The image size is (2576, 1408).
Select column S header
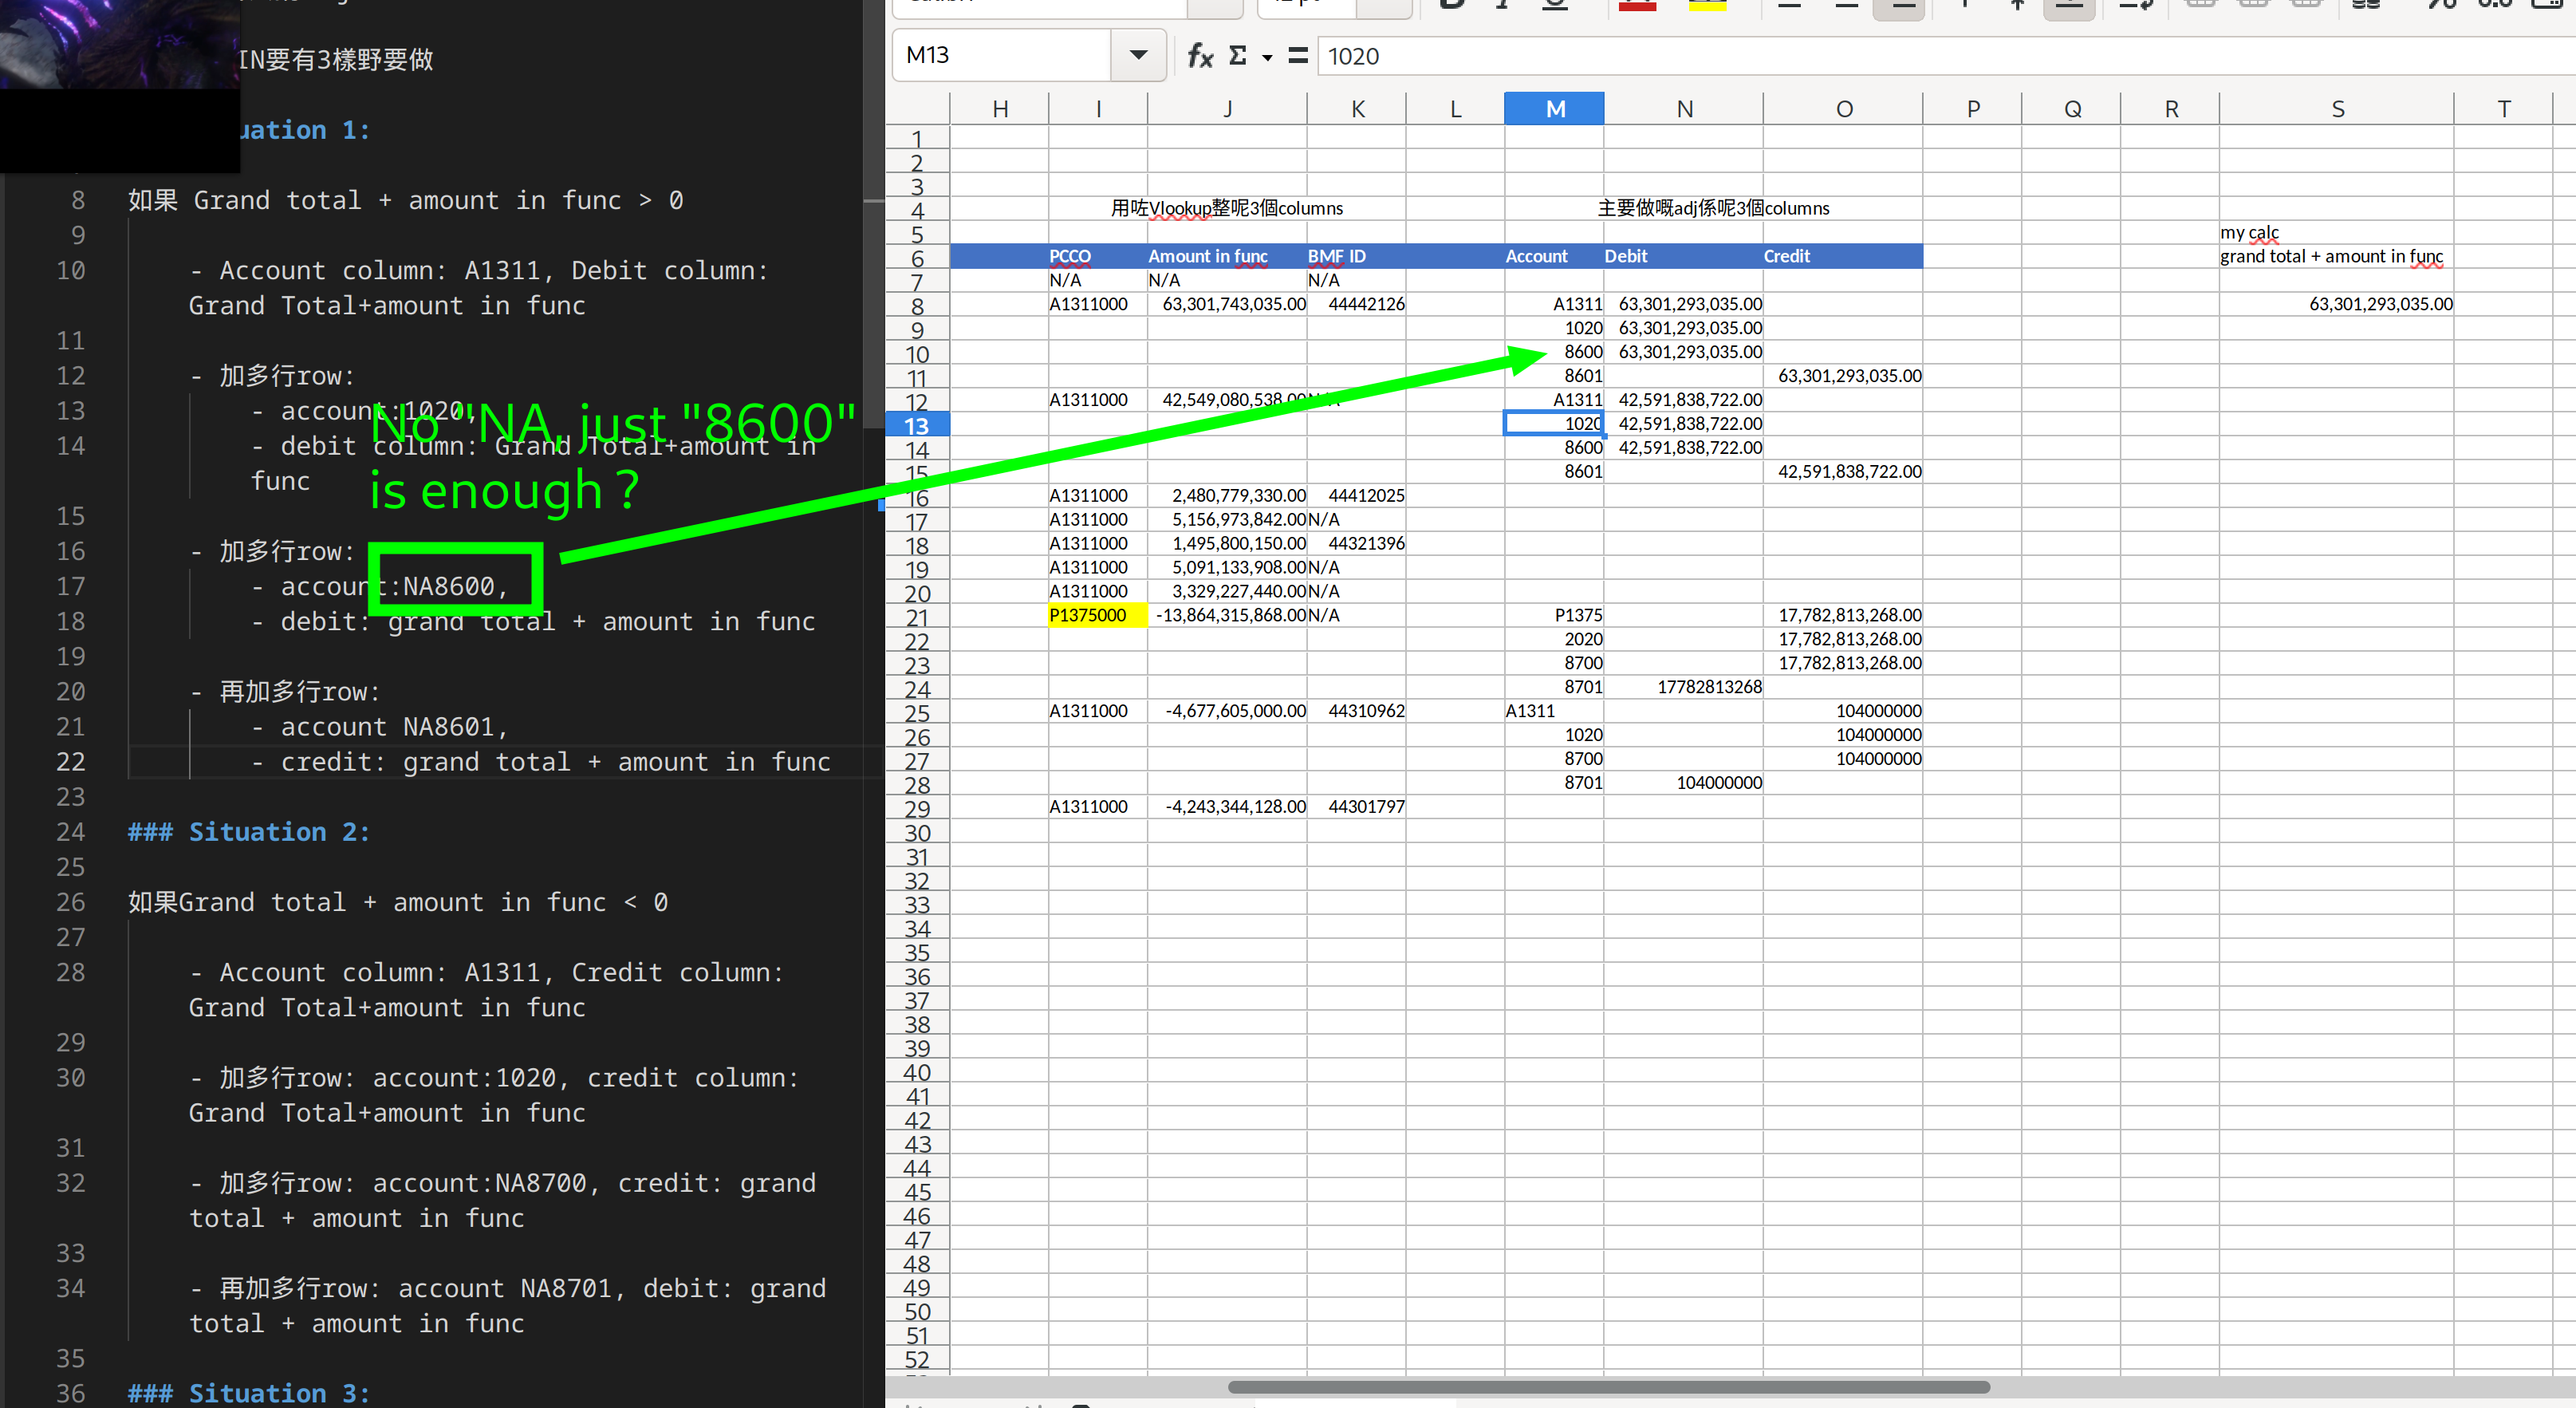(x=2336, y=109)
